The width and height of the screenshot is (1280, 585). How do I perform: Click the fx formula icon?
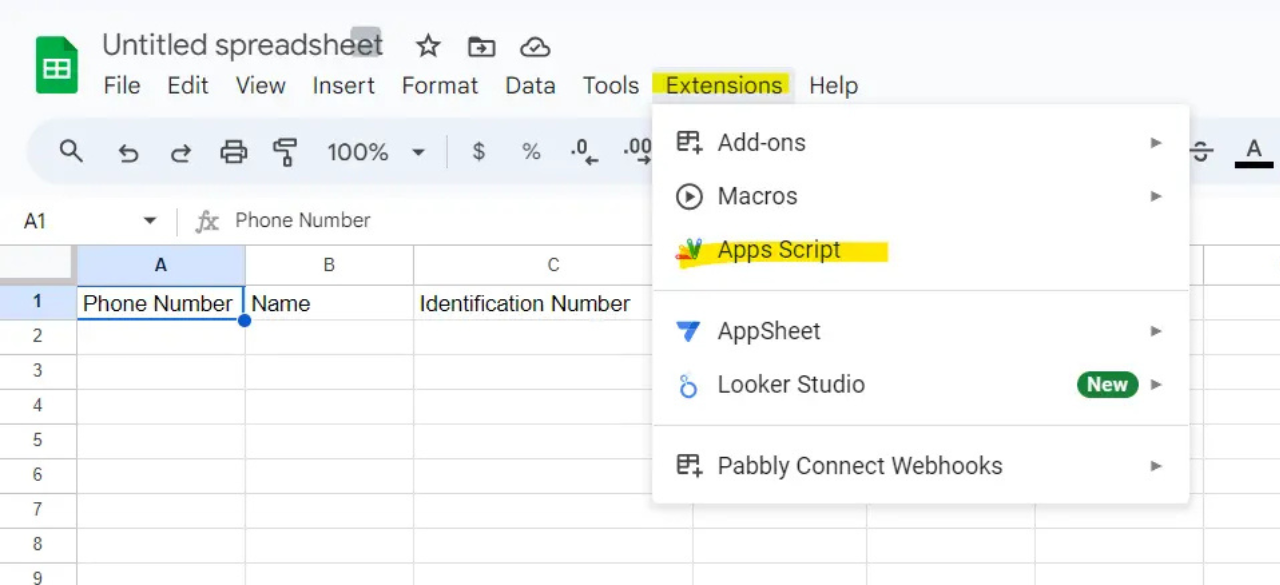coord(206,221)
